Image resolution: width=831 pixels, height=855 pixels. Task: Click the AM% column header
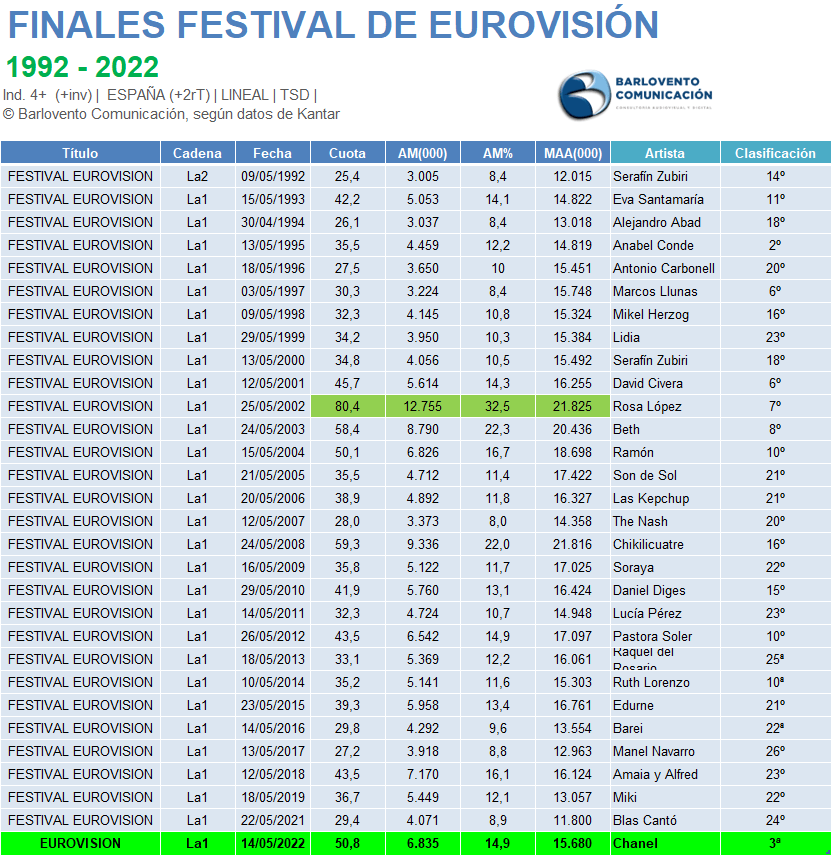[x=497, y=153]
